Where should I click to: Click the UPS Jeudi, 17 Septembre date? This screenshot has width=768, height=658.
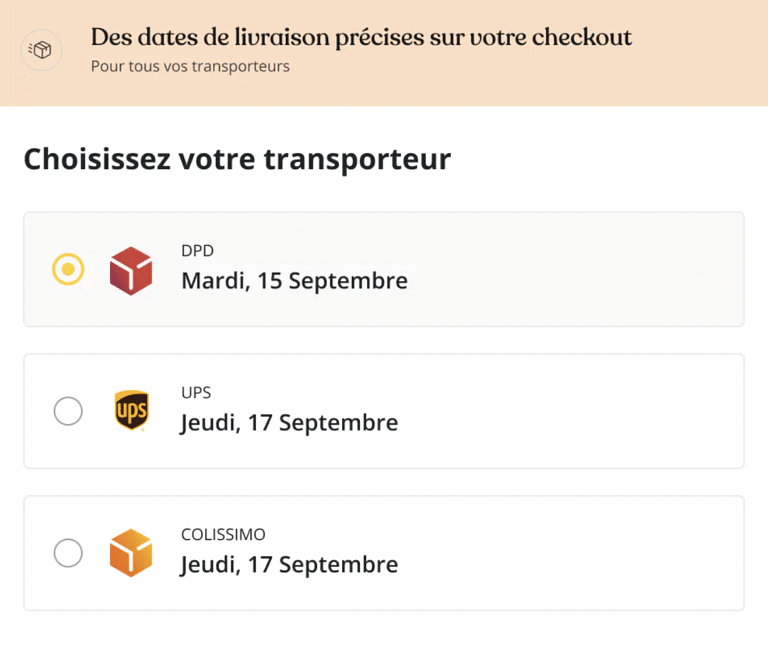[289, 423]
